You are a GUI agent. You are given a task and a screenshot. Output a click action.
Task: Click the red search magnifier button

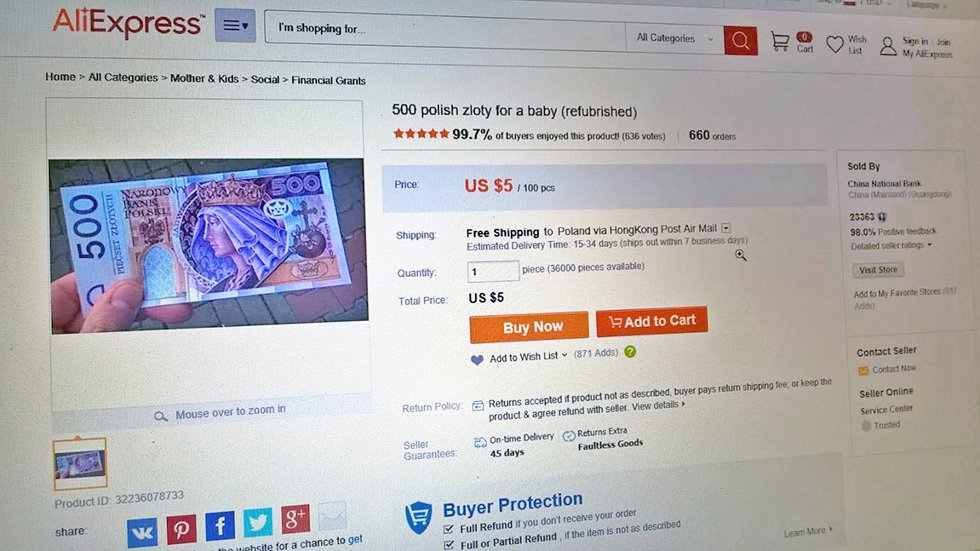tap(740, 40)
